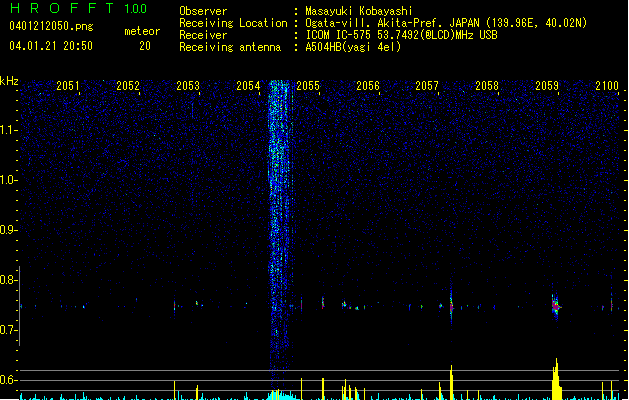This screenshot has height=400, width=629.
Task: Click the meteor count value 20
Action: (145, 46)
